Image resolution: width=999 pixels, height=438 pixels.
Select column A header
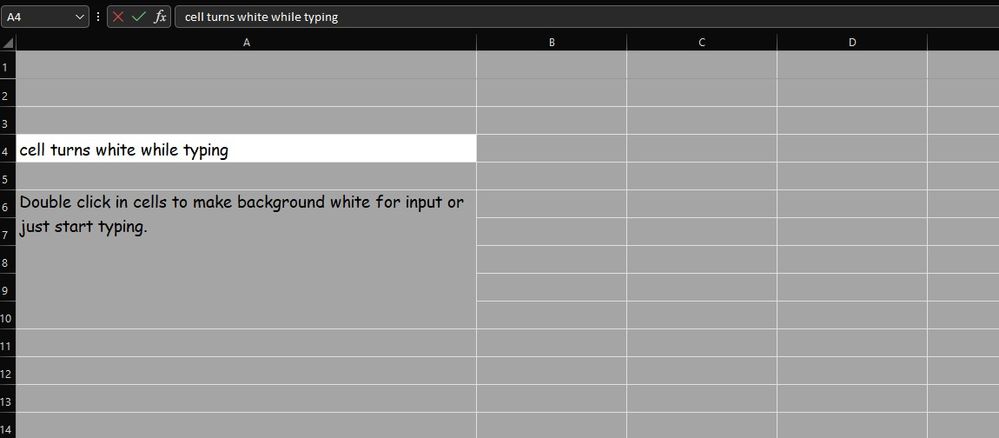246,42
